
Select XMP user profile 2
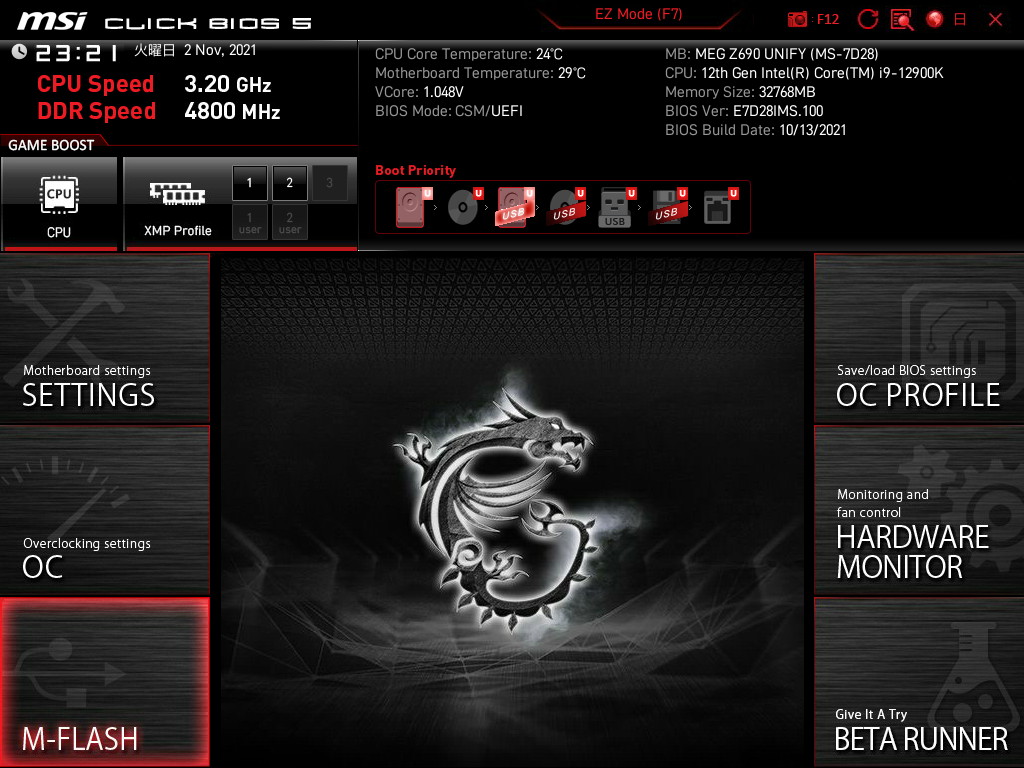(x=289, y=223)
